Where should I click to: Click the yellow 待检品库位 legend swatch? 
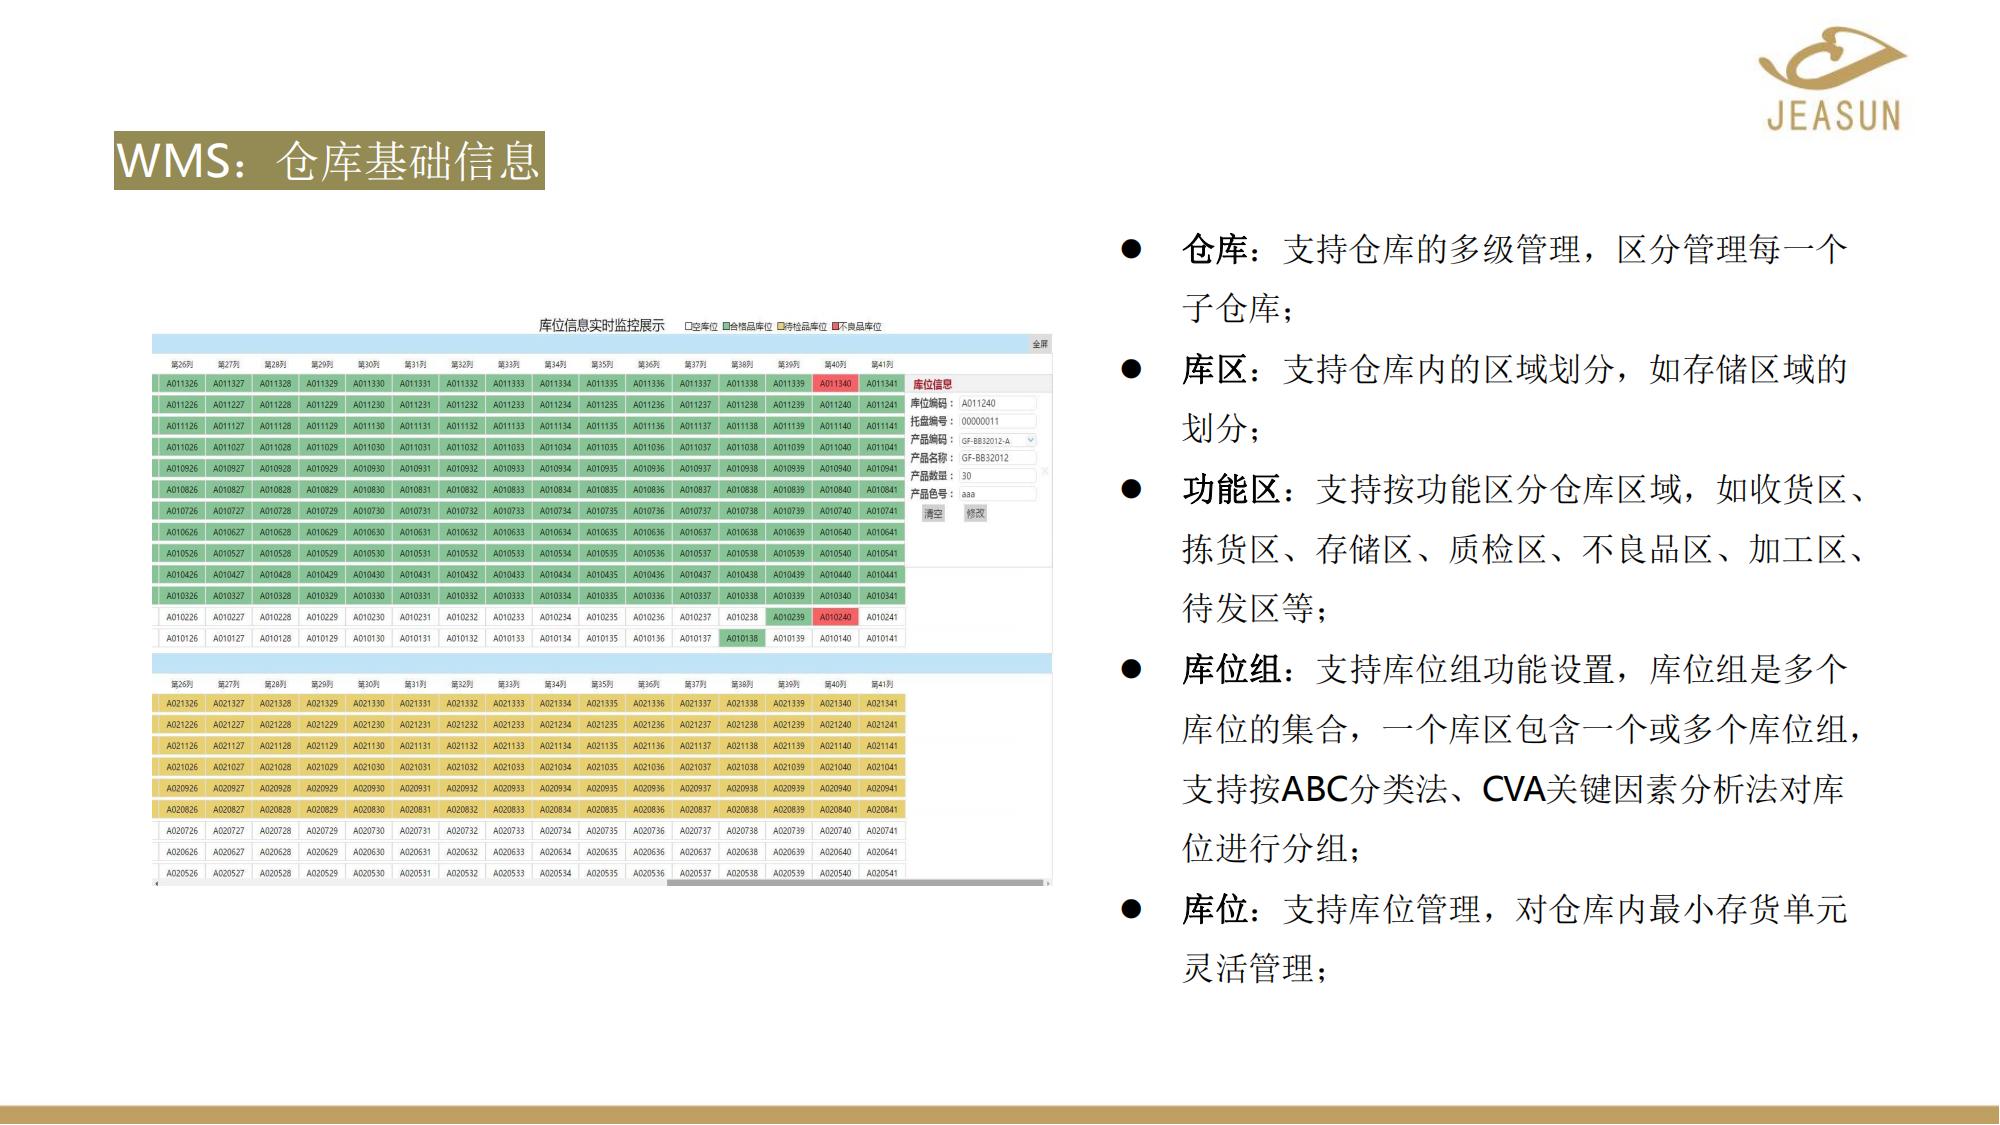click(781, 327)
